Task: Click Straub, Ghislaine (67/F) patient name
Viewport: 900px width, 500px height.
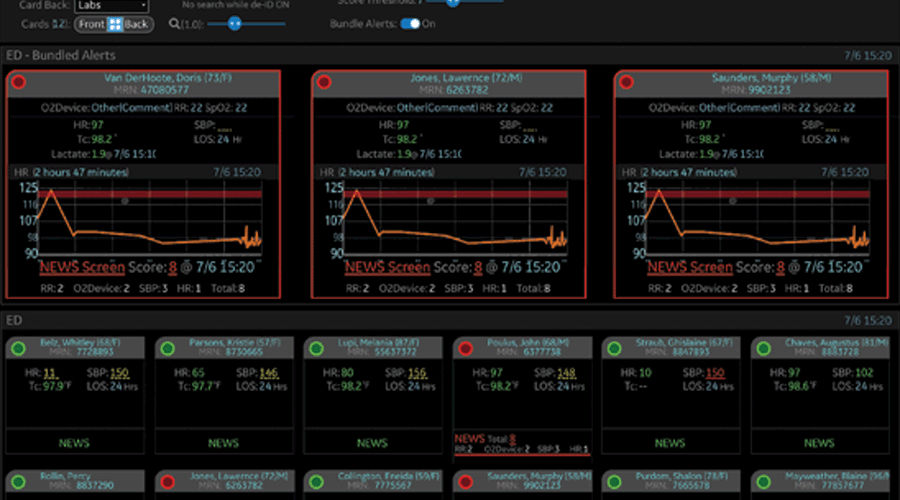Action: click(684, 343)
